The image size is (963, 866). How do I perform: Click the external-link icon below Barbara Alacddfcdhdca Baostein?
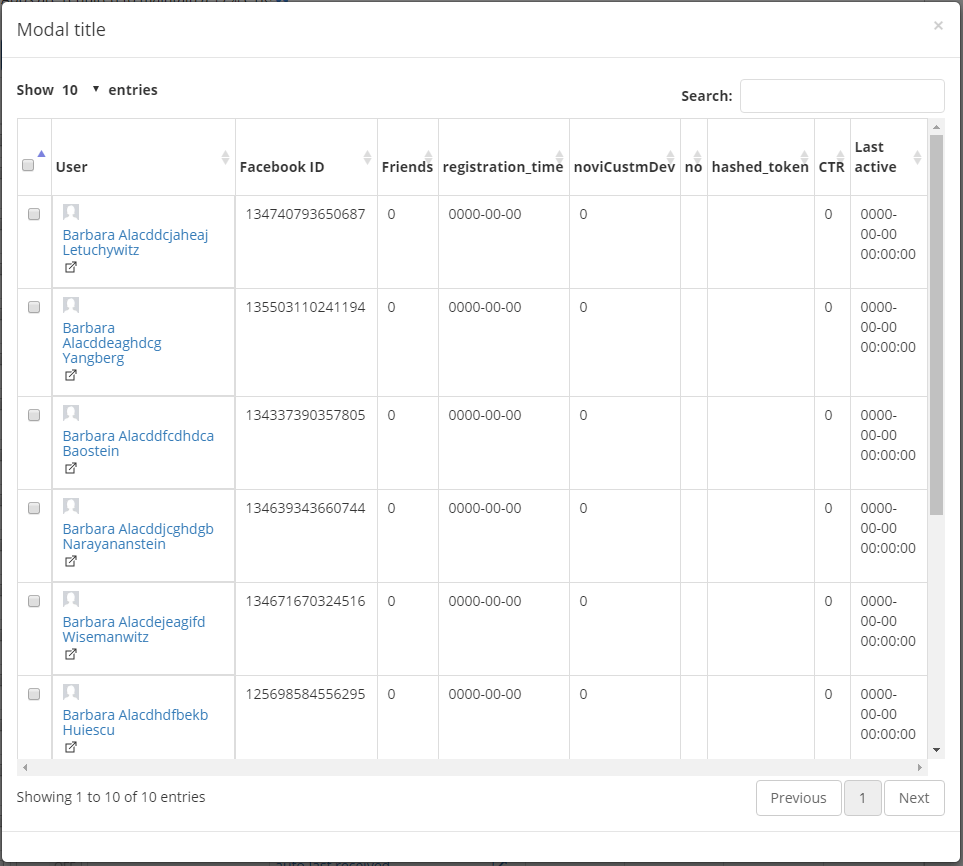pos(70,468)
